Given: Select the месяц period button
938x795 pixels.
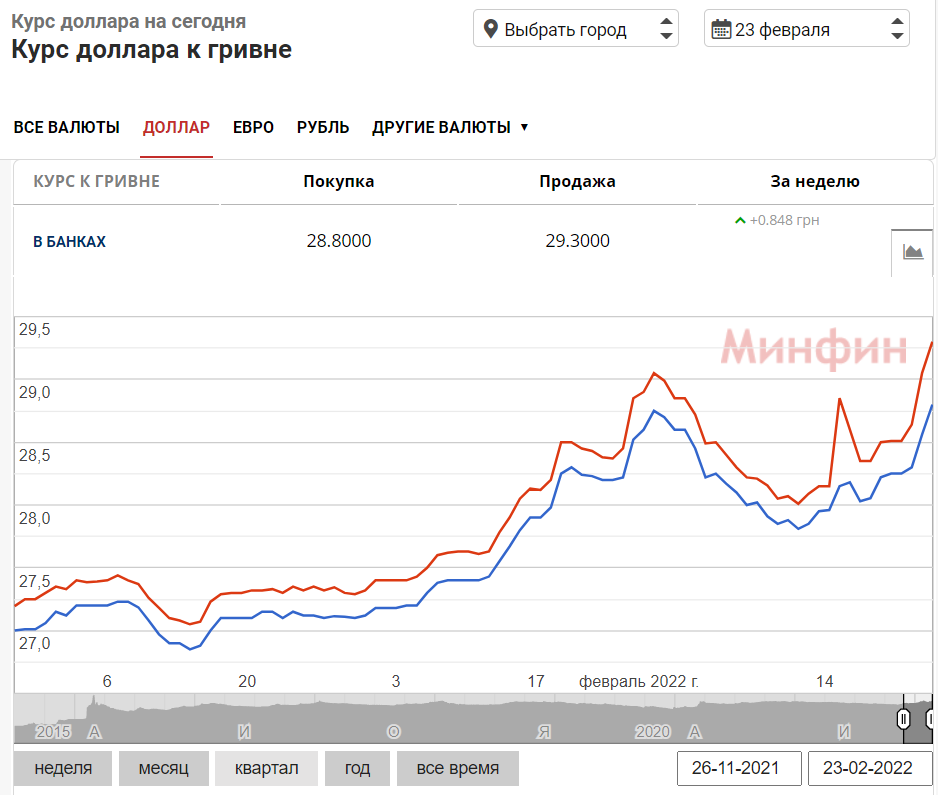Looking at the screenshot, I should click(x=163, y=768).
